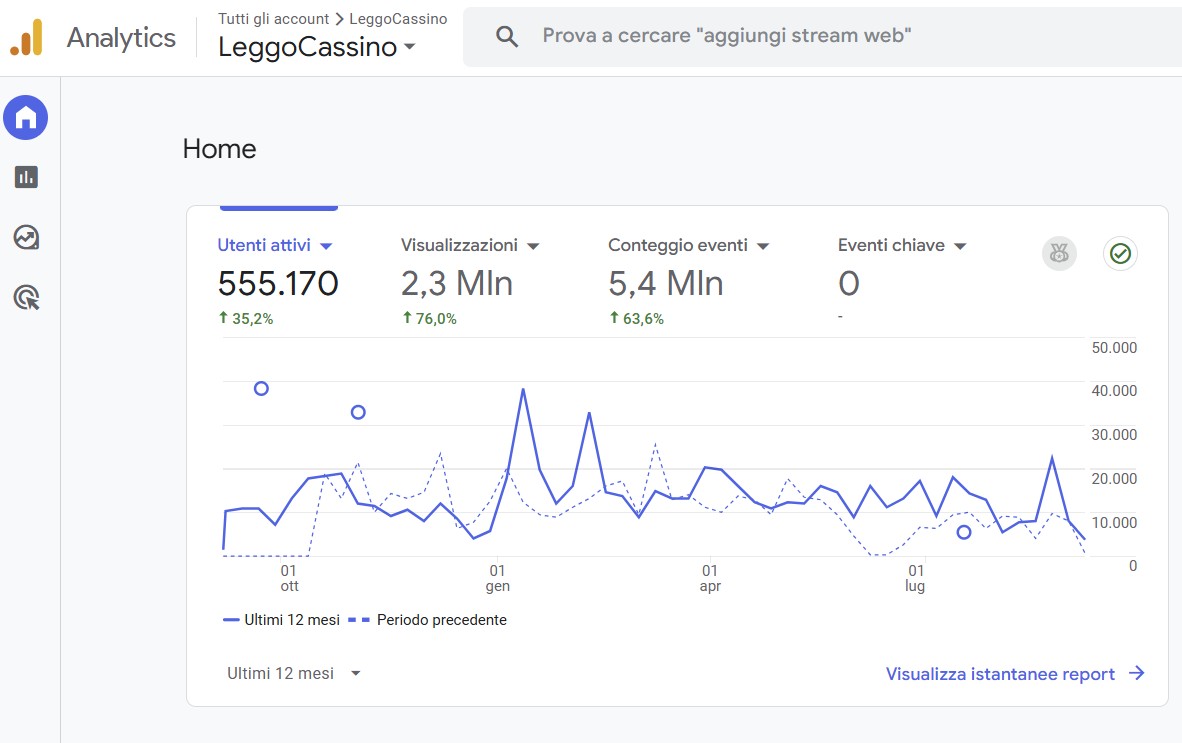Open the Advertising cursor icon
1182x743 pixels.
(26, 297)
